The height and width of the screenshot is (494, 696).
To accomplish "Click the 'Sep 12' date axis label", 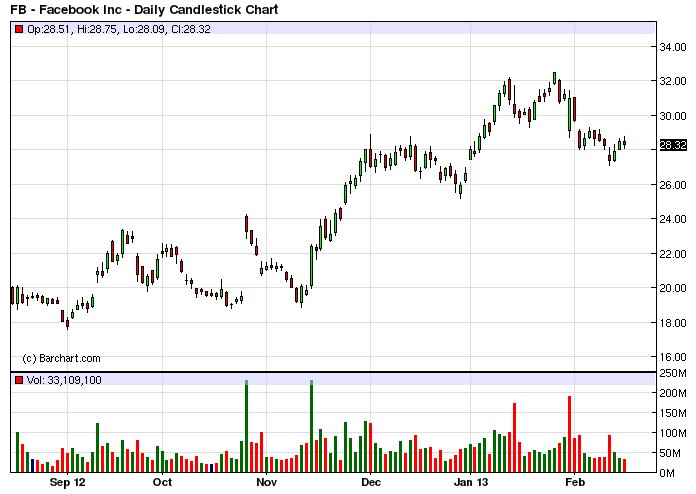I will tap(67, 482).
